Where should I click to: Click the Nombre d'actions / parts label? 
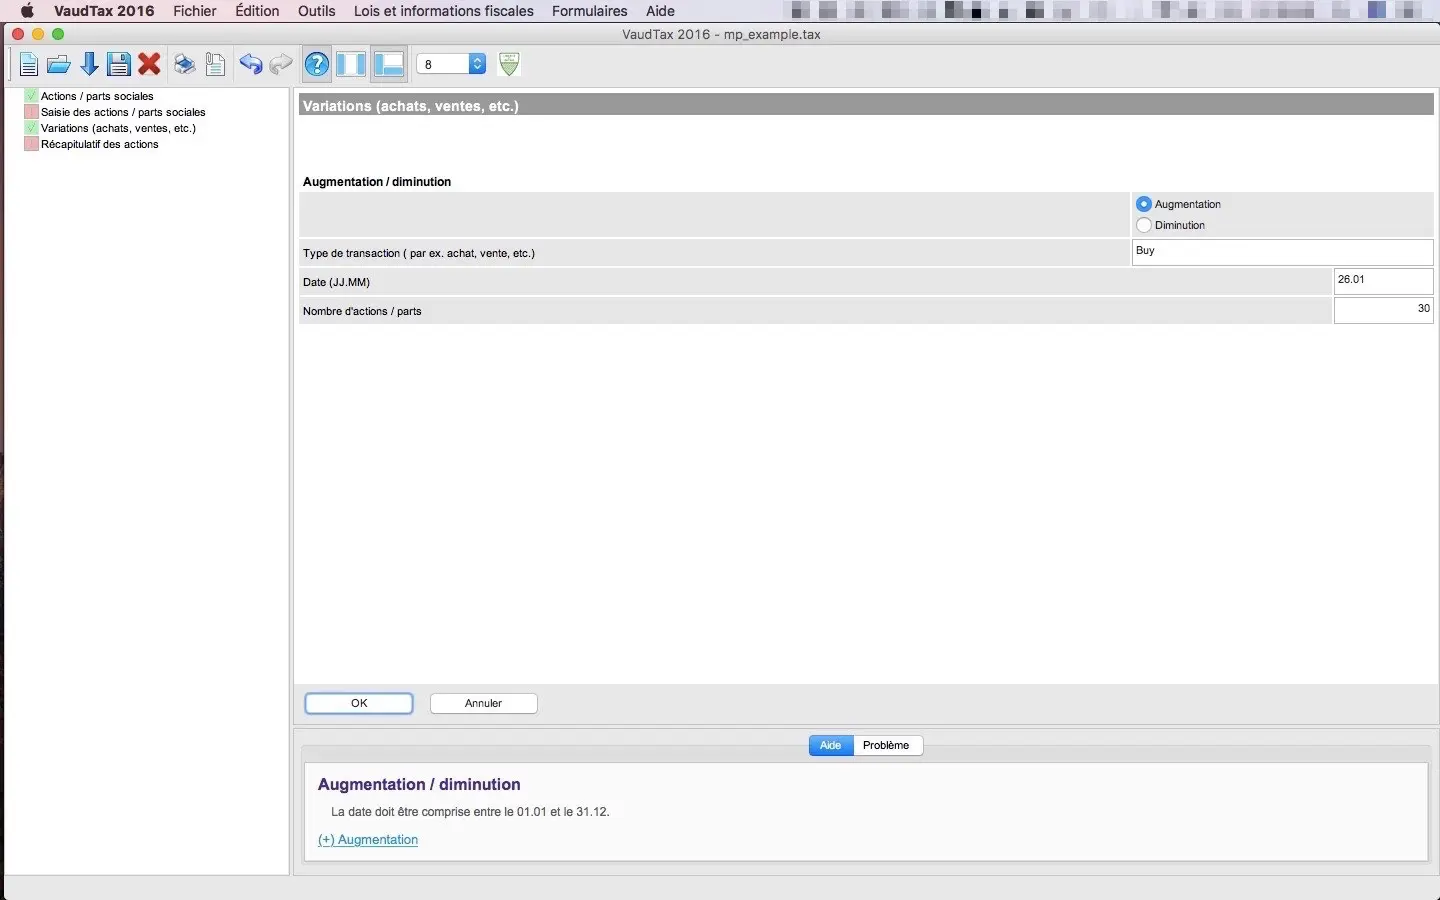pos(362,311)
